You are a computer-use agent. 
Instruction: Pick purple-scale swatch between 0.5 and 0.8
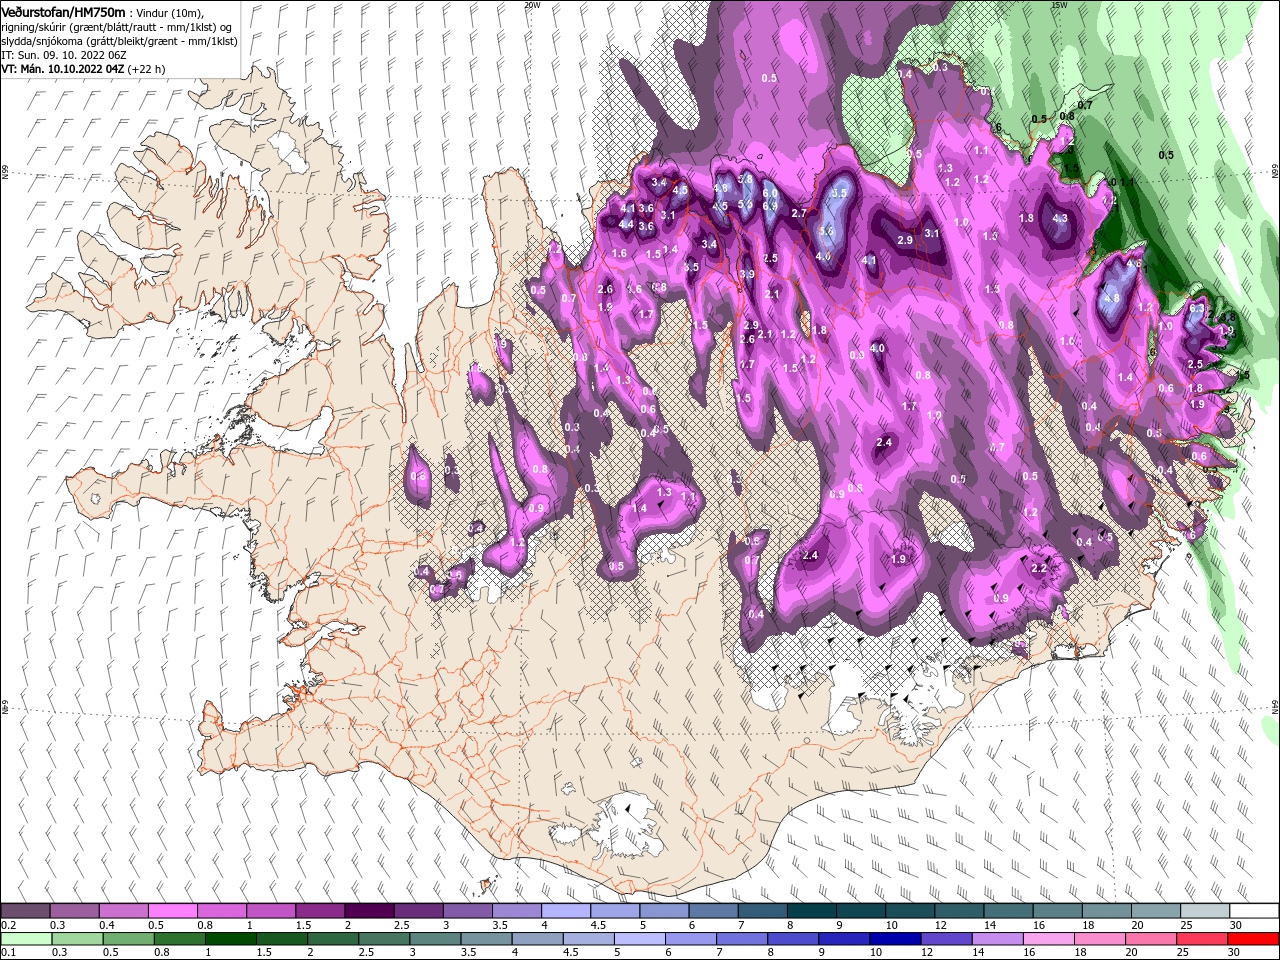(x=172, y=911)
